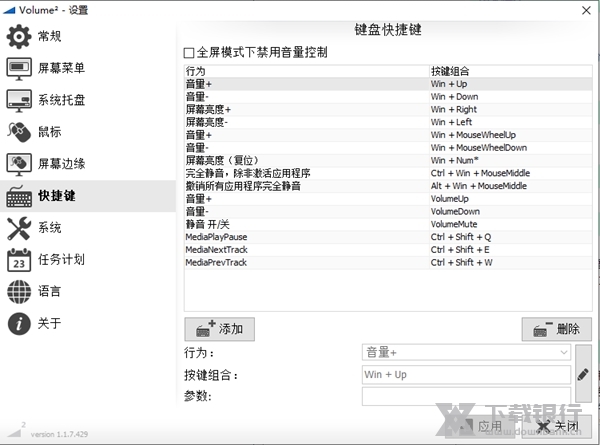Click the version 1.1.7.429 label
This screenshot has height=445, width=600.
pos(59,434)
